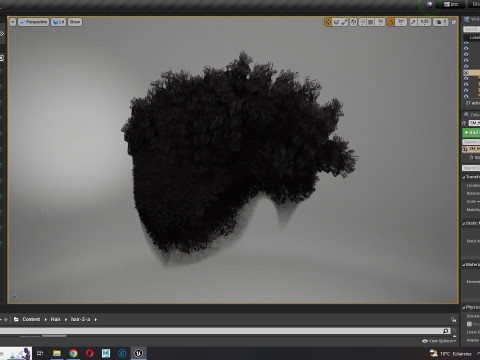The height and width of the screenshot is (360, 480).
Task: Open grid snap size value dropdown
Action: point(380,22)
